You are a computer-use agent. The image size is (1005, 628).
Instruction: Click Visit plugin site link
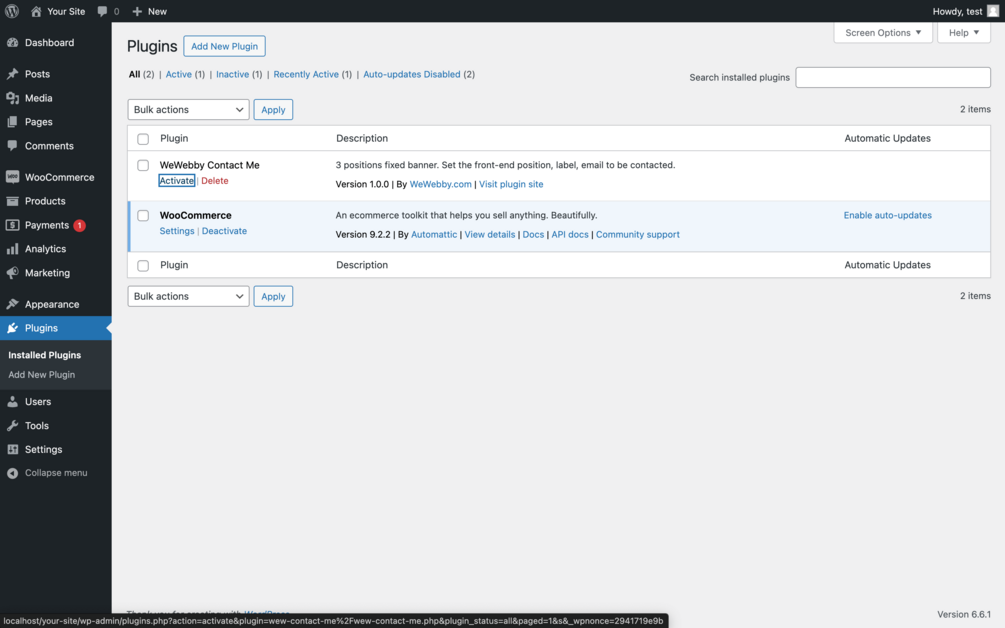point(511,184)
